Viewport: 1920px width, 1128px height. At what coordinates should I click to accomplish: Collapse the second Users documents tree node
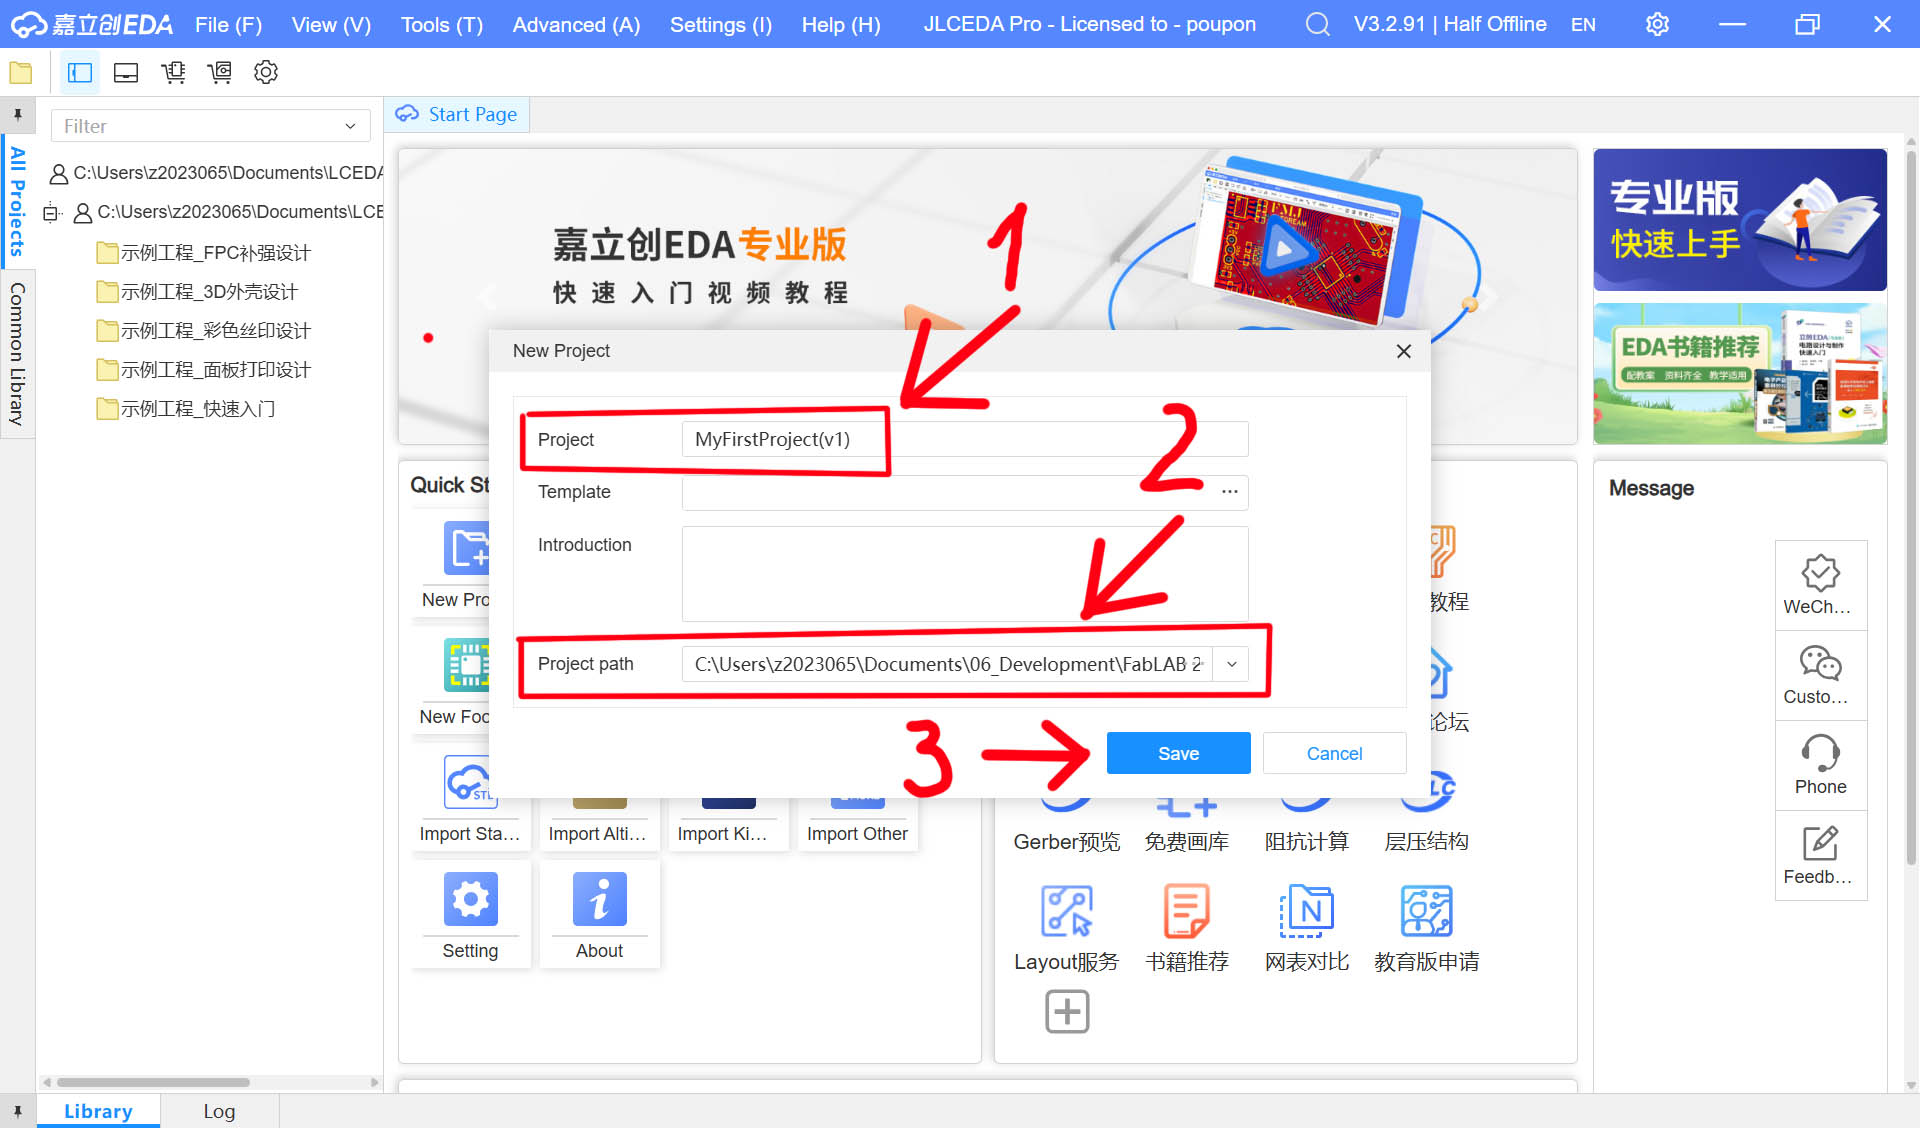[x=51, y=212]
